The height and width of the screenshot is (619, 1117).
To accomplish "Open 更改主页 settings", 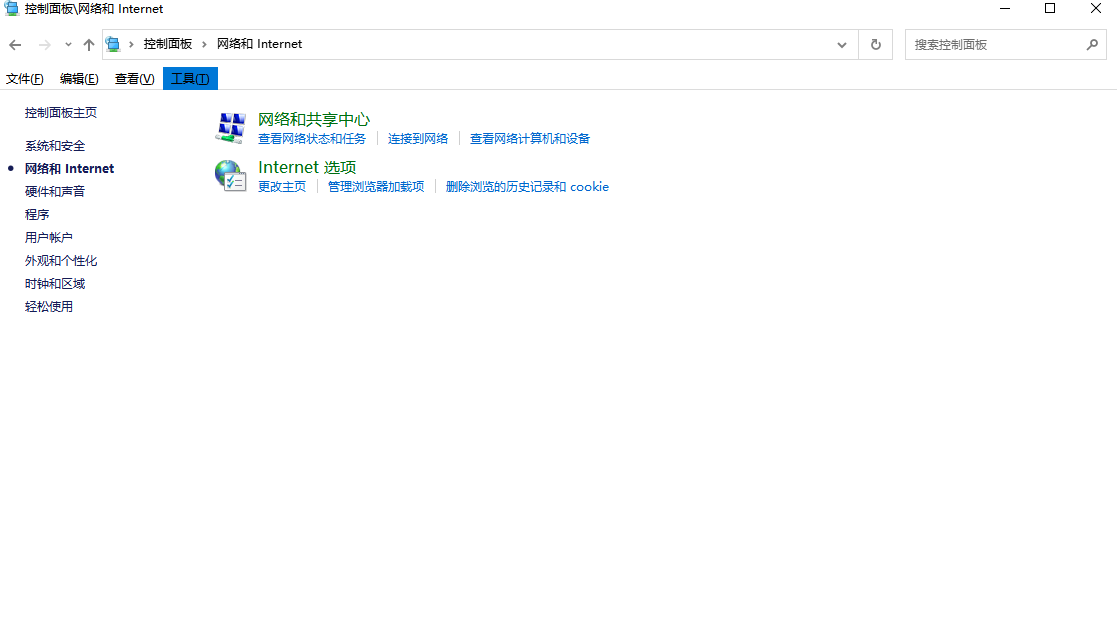I will click(282, 186).
